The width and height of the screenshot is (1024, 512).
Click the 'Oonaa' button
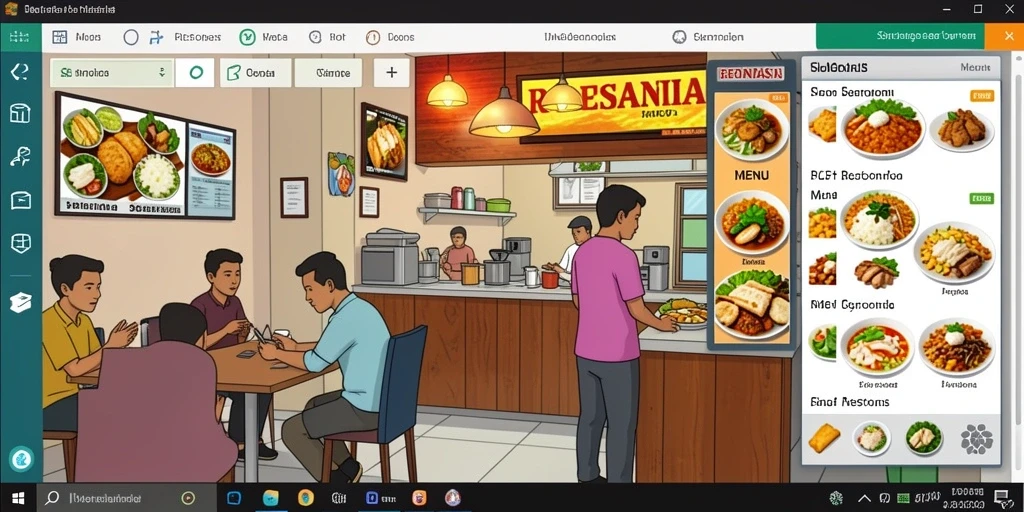[x=255, y=73]
